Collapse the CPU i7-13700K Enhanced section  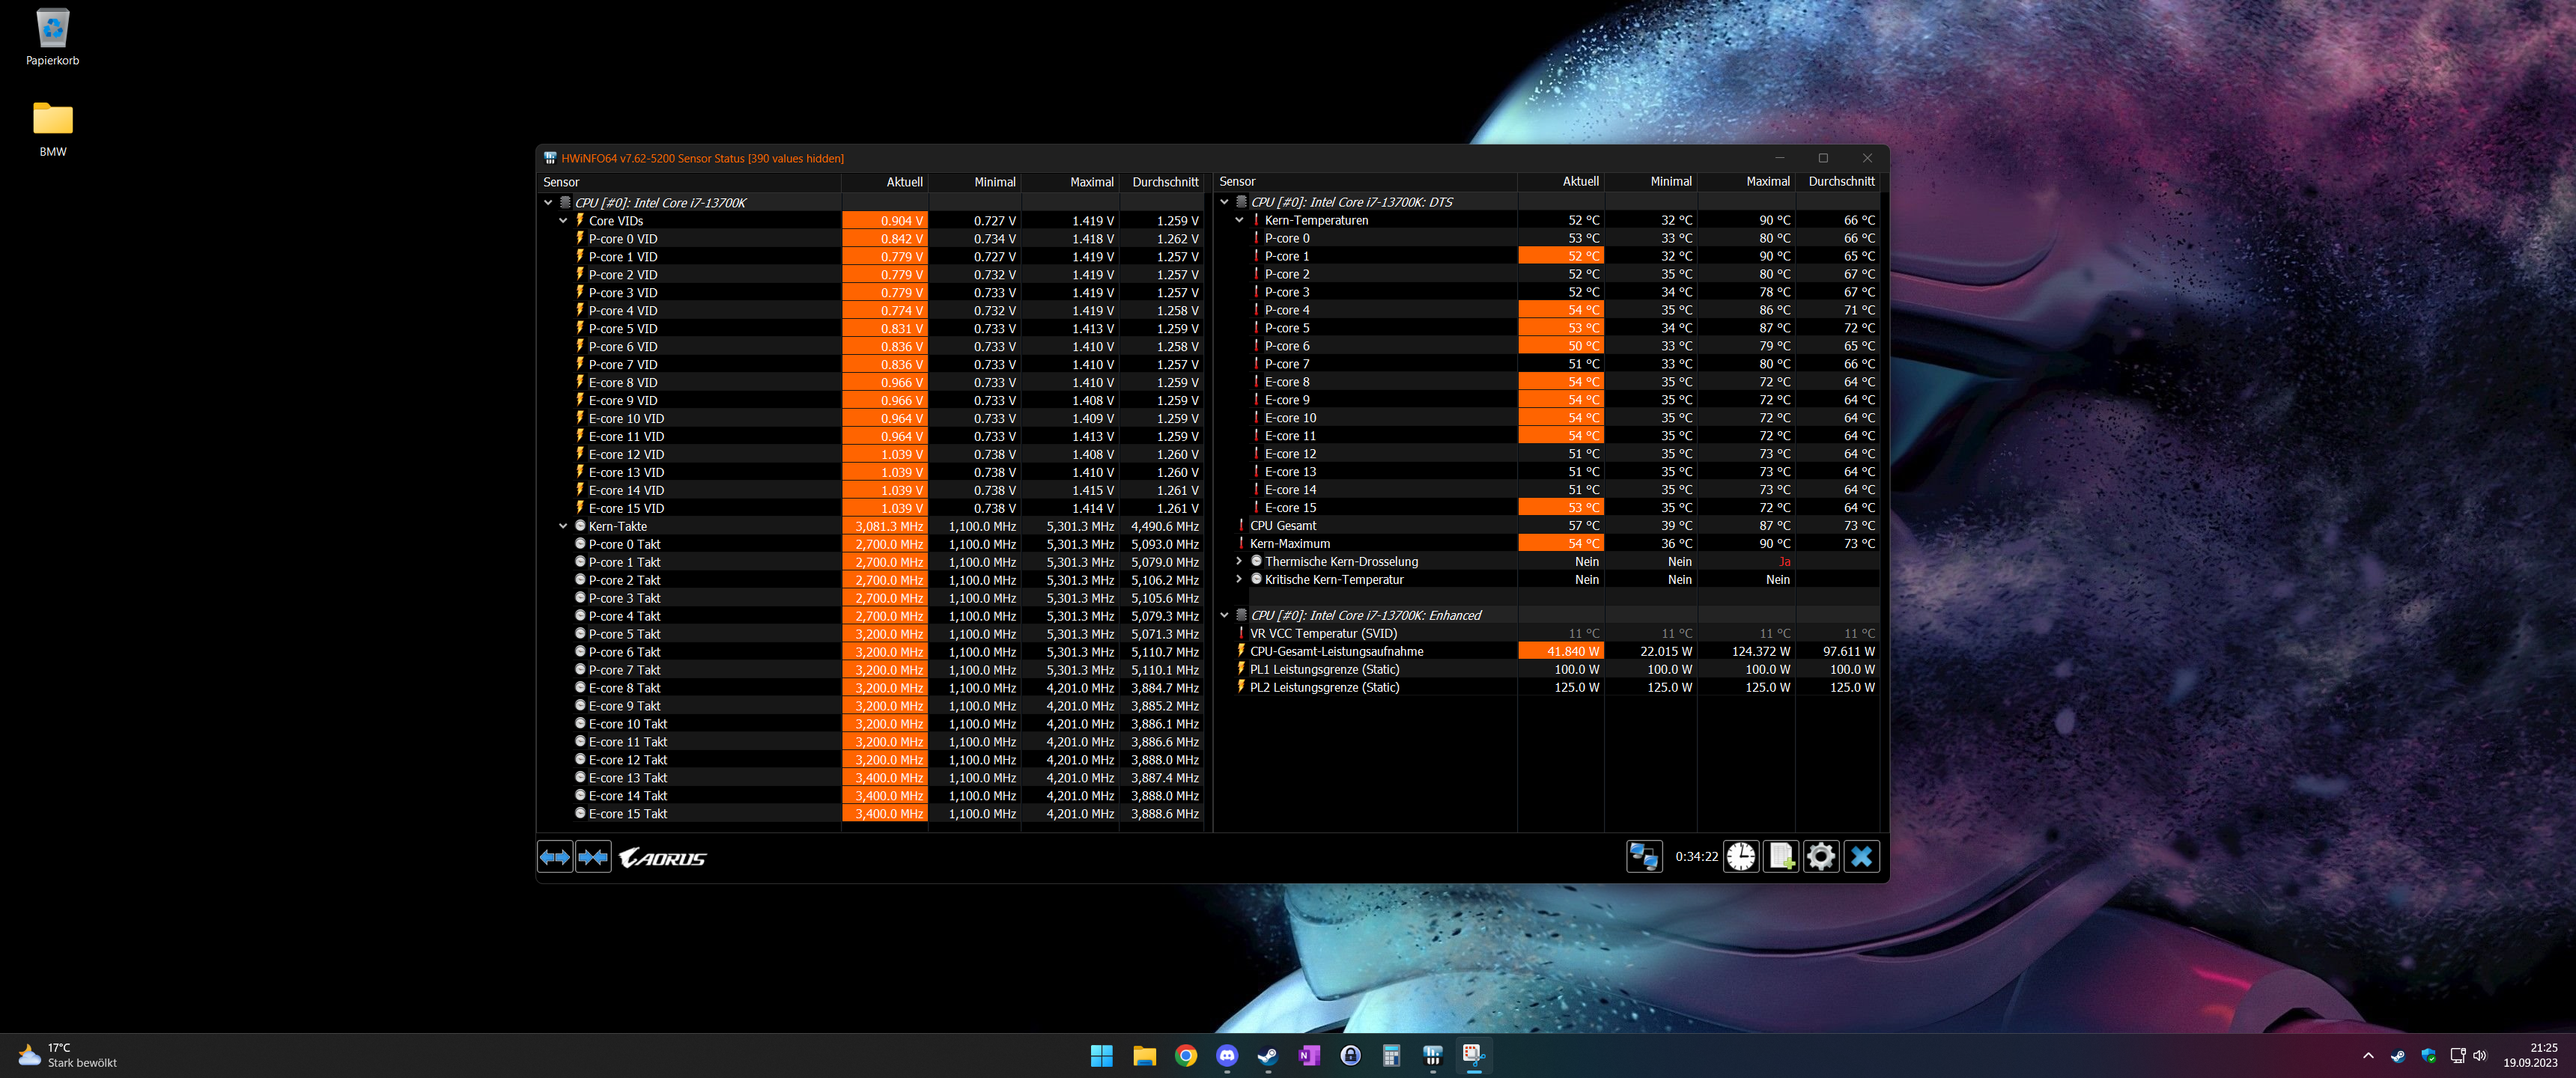(x=1224, y=616)
